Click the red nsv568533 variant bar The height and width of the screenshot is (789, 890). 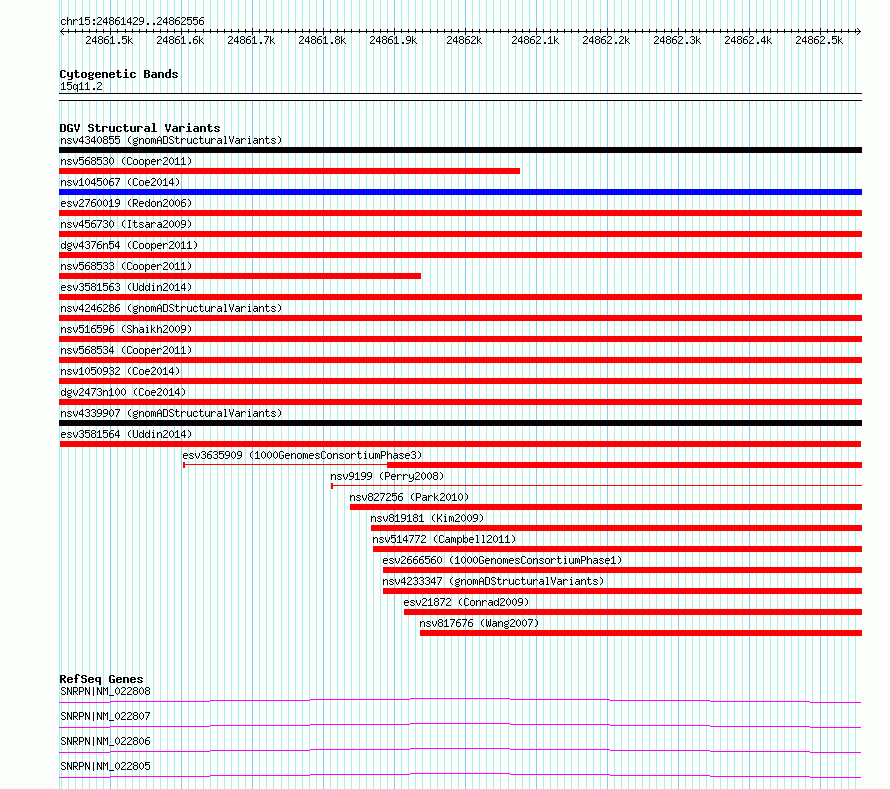pyautogui.click(x=240, y=276)
